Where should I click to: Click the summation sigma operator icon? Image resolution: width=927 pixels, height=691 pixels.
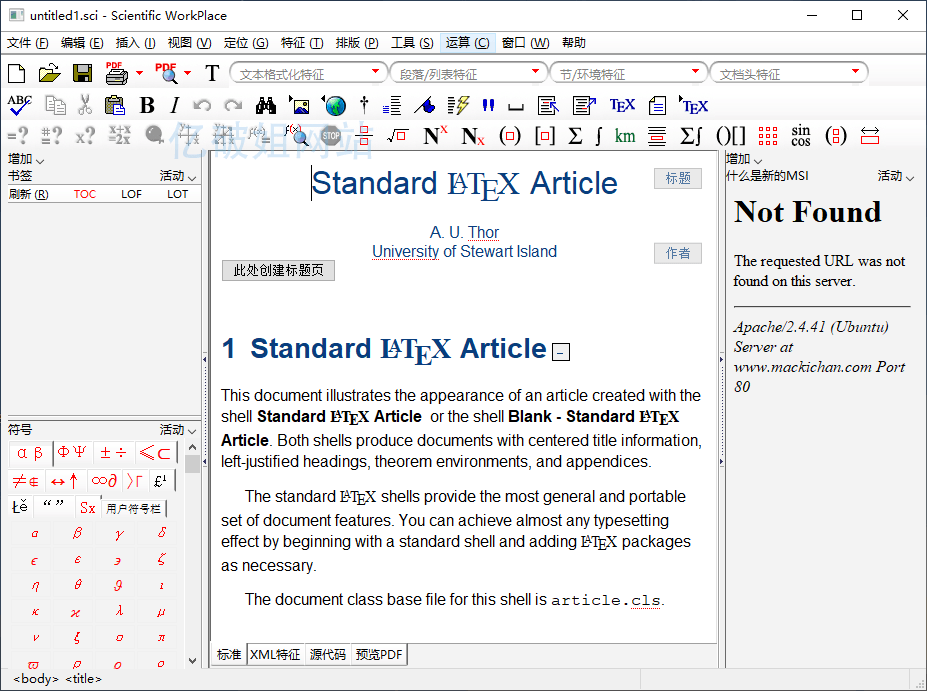click(x=575, y=136)
